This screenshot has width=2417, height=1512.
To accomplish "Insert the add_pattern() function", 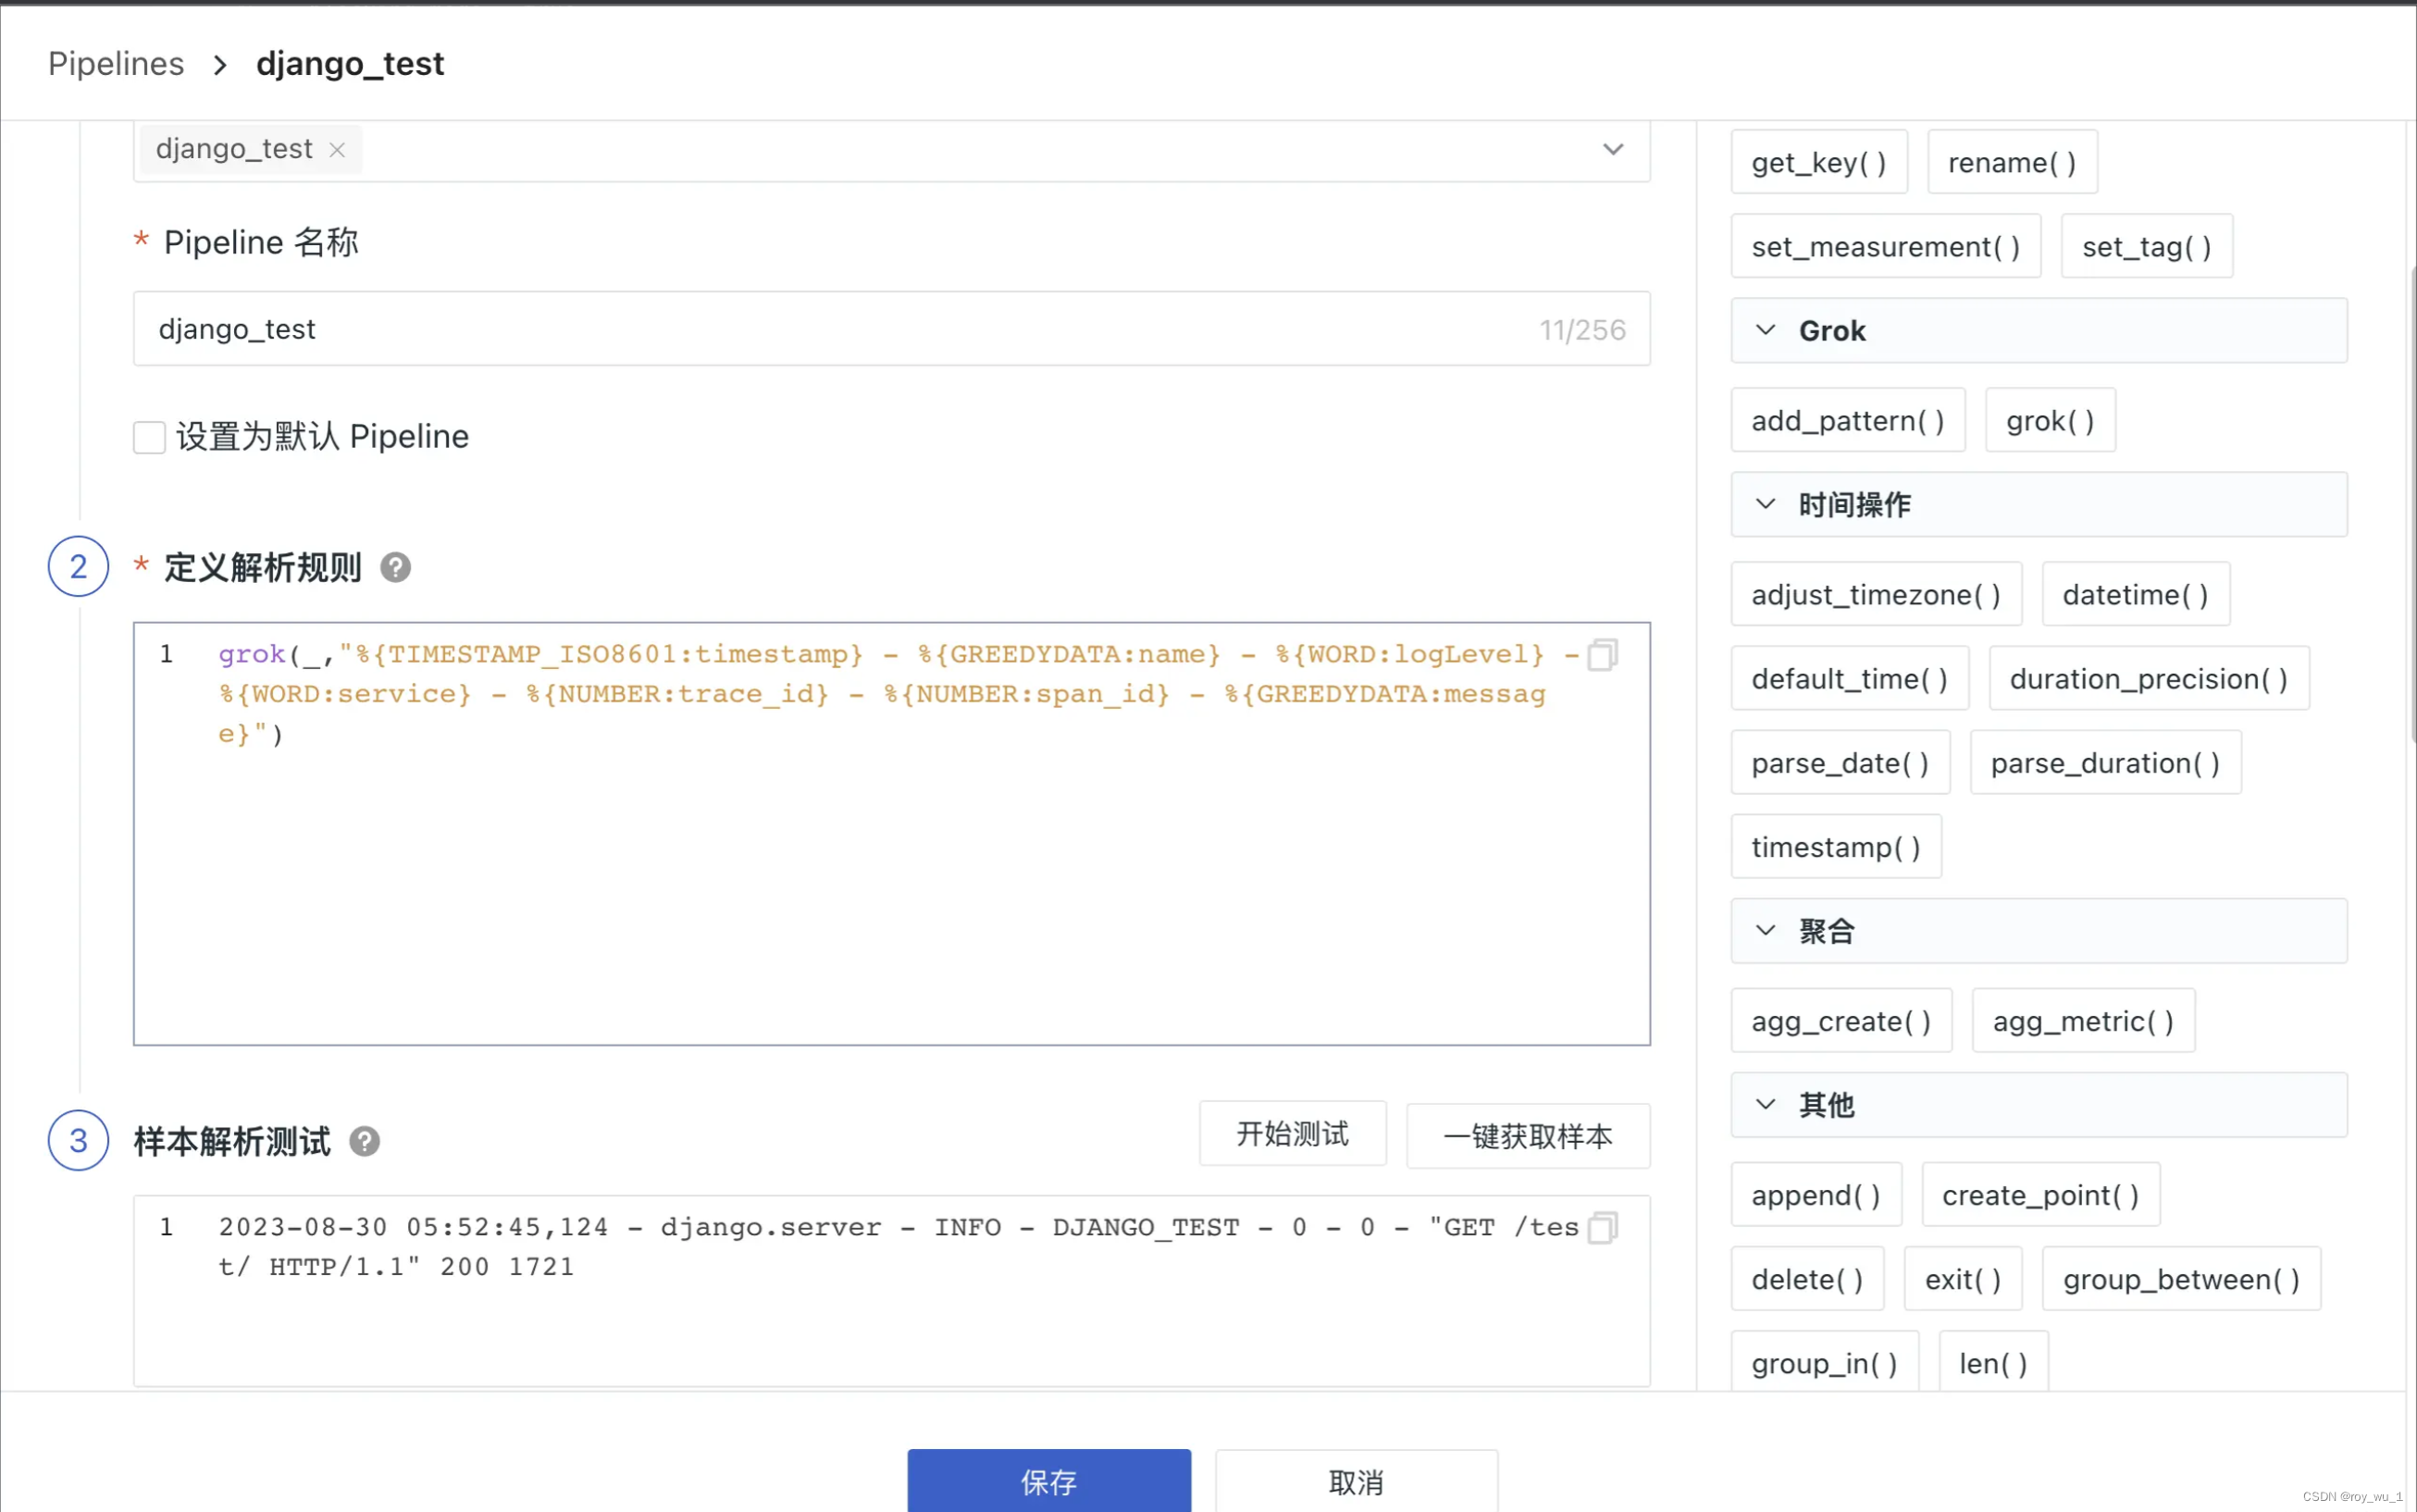I will pyautogui.click(x=1848, y=420).
